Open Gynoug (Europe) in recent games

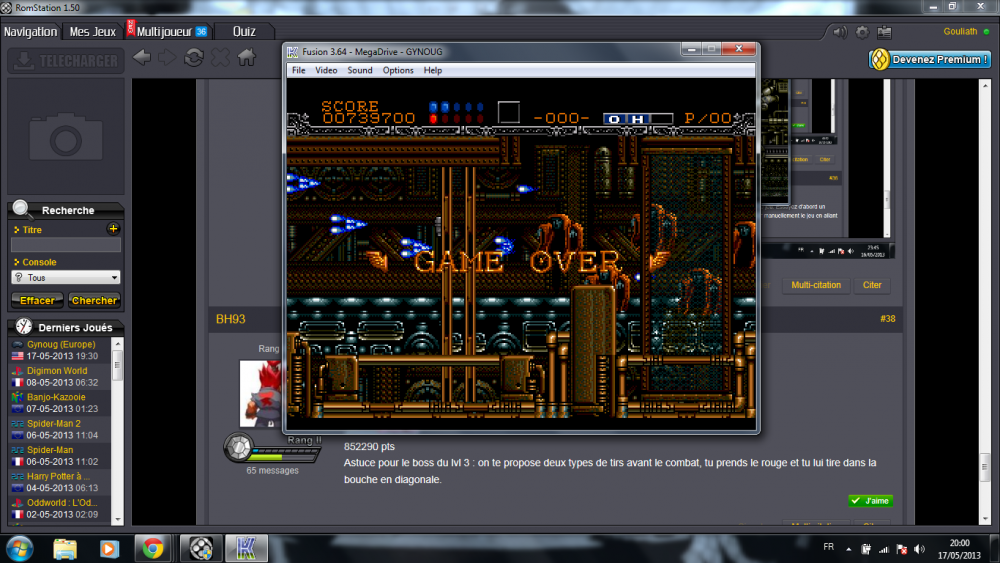(61, 344)
